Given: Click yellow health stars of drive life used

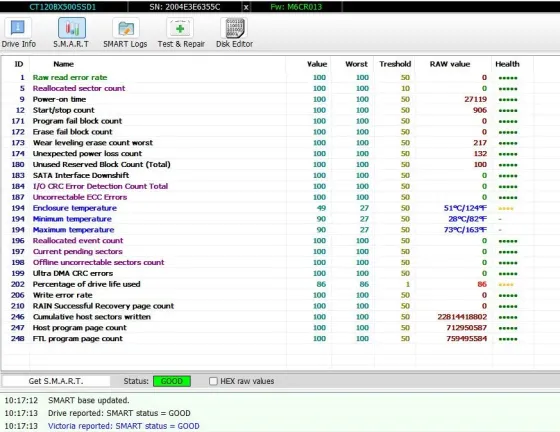Looking at the screenshot, I should point(506,285).
